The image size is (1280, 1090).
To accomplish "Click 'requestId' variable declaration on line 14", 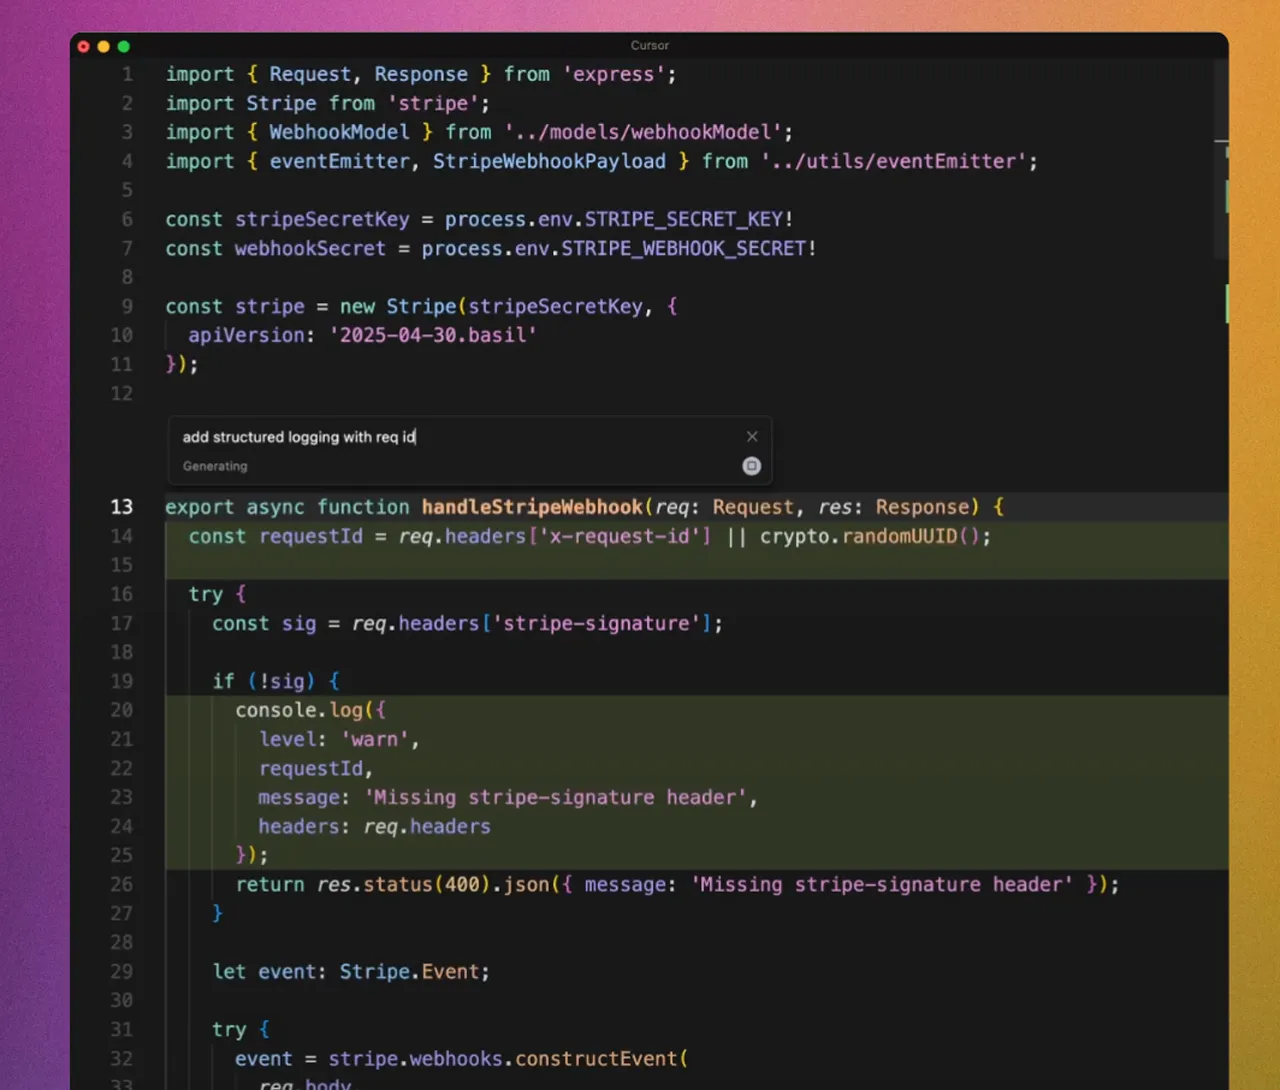I will [x=311, y=536].
